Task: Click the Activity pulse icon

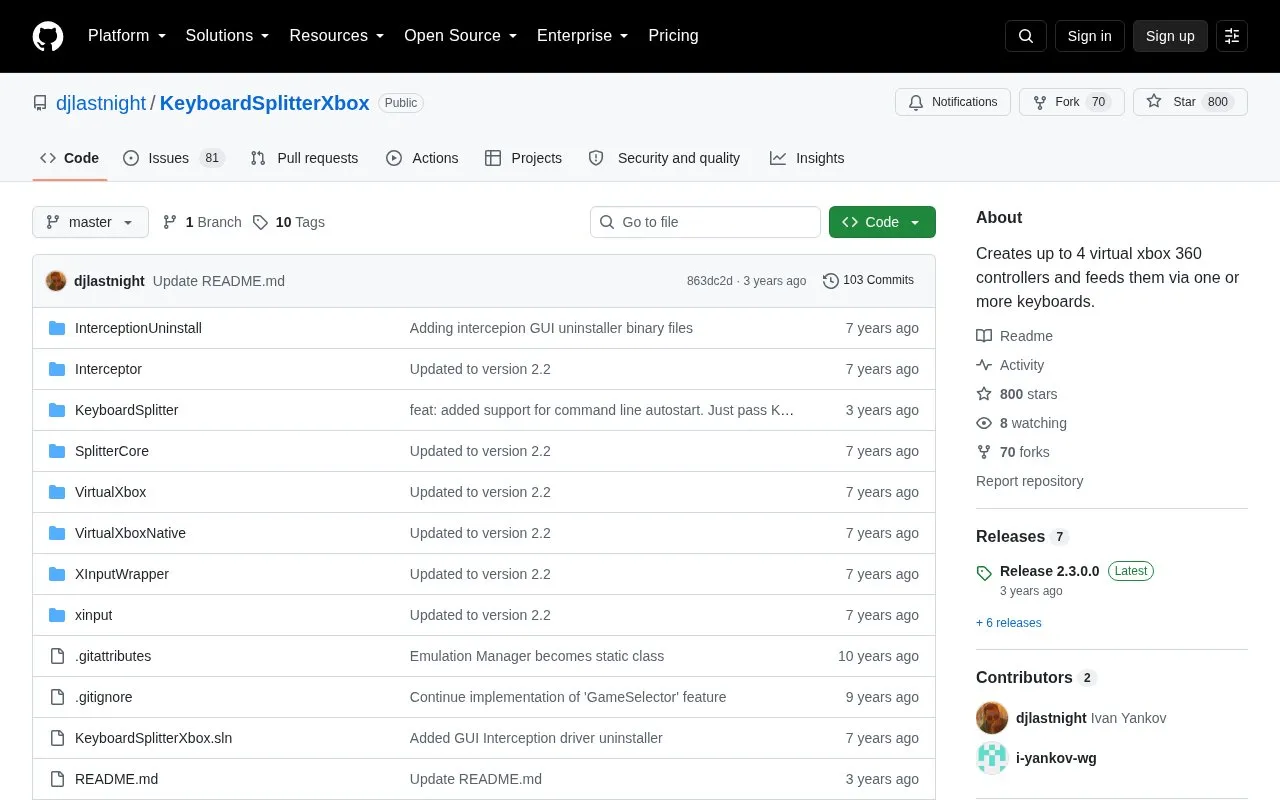Action: (x=984, y=365)
